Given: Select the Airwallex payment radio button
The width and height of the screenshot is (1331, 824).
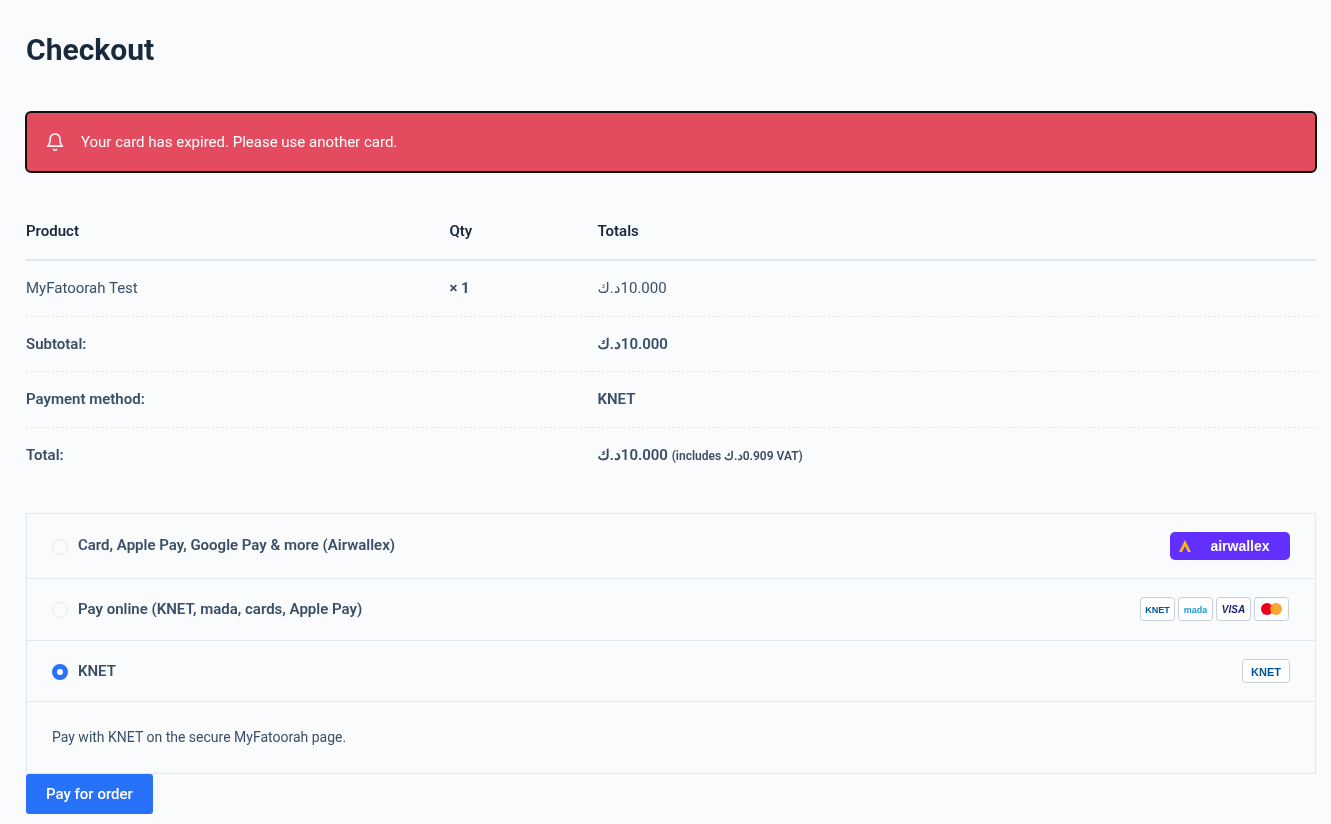Looking at the screenshot, I should tap(60, 547).
